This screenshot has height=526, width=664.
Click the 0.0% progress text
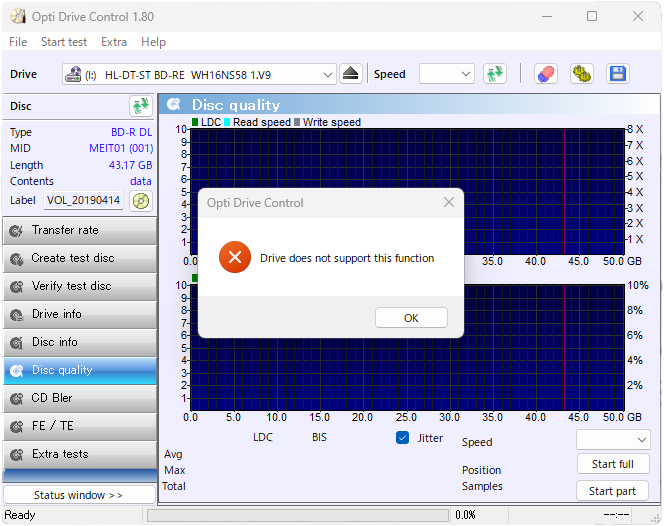coord(465,515)
